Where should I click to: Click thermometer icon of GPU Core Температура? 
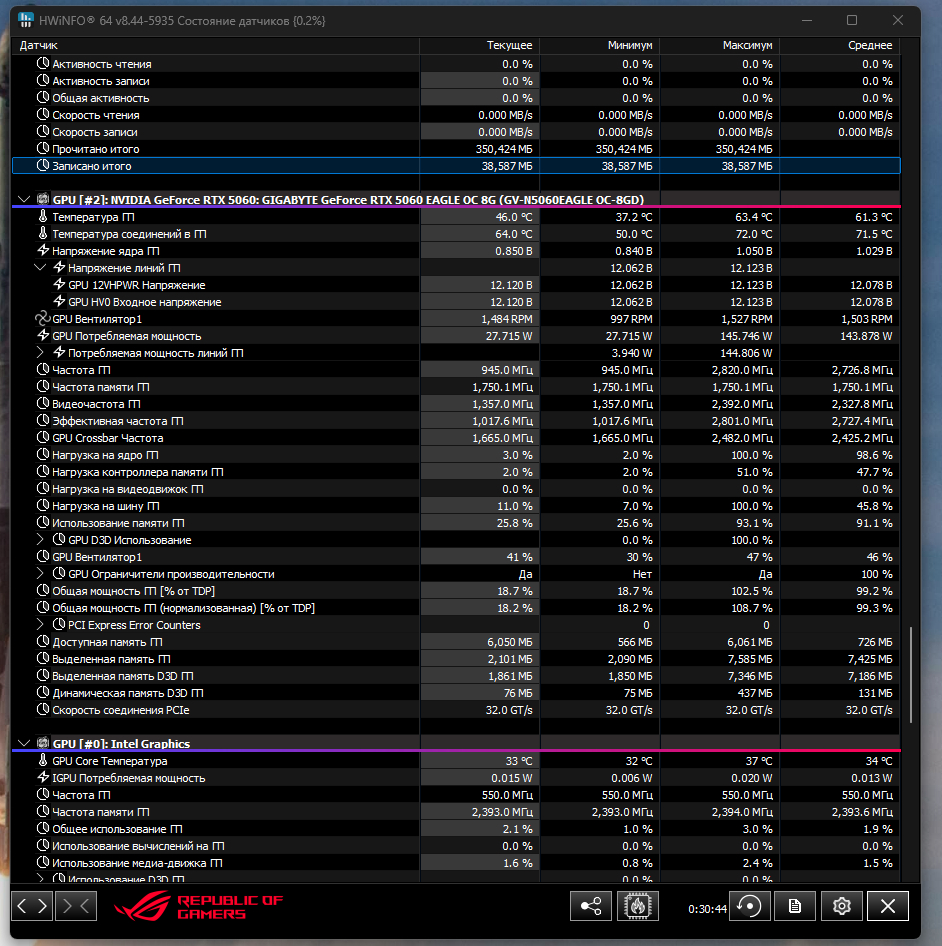(x=43, y=760)
